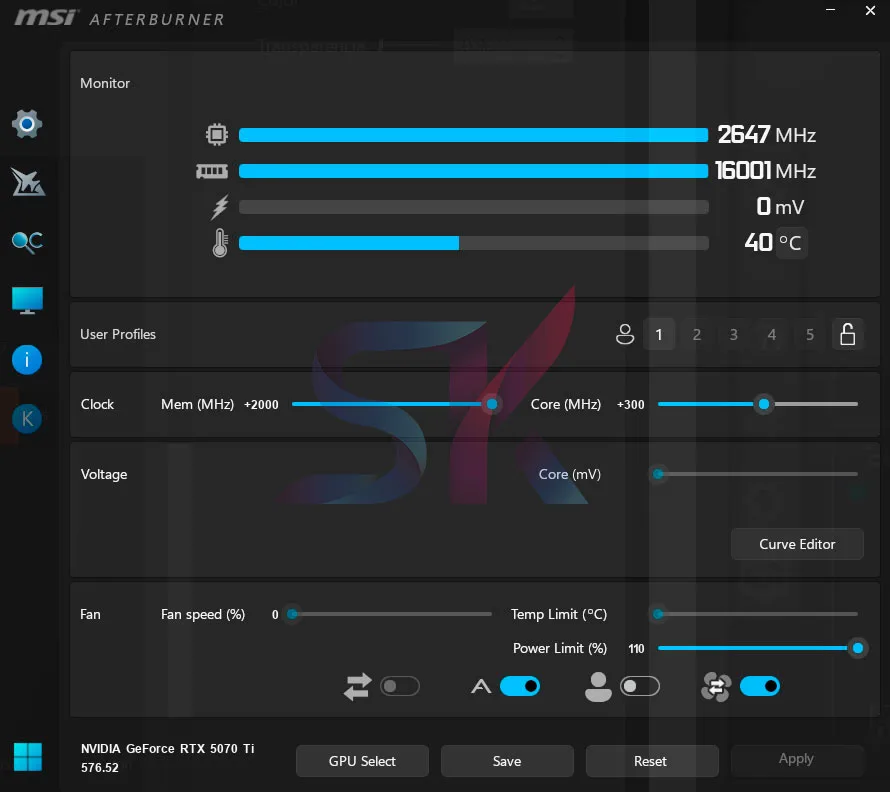
Task: Click the 16001 MHz memory clock reading
Action: point(765,171)
